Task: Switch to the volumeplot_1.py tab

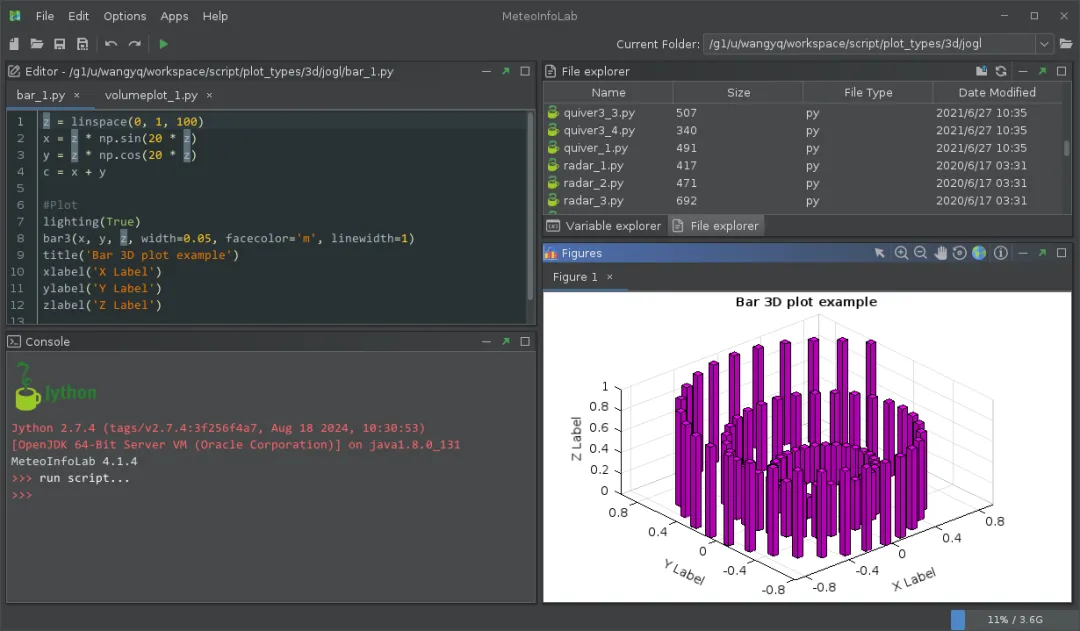Action: pyautogui.click(x=150, y=95)
